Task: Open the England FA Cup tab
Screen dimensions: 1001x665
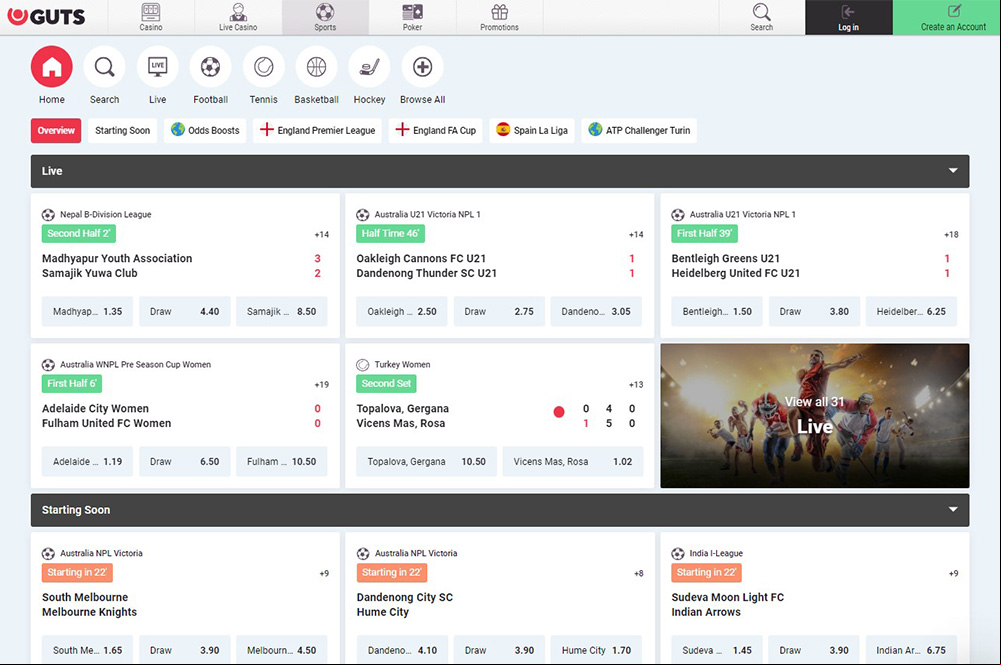Action: [x=436, y=130]
